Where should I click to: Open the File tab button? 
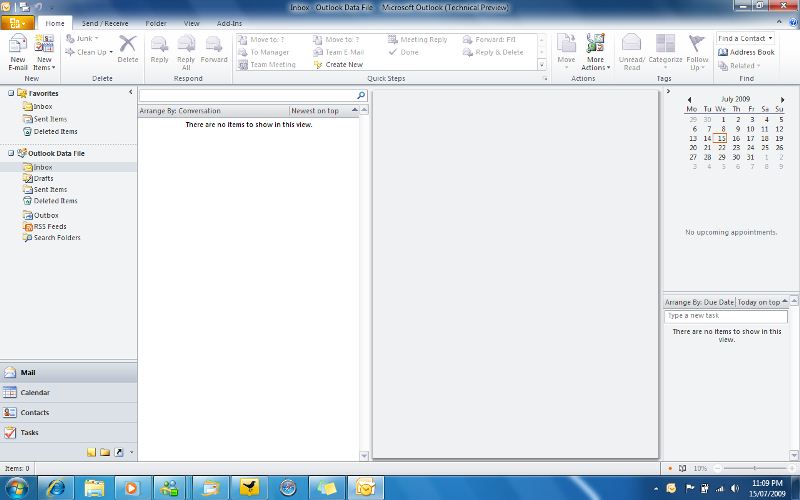(17, 23)
